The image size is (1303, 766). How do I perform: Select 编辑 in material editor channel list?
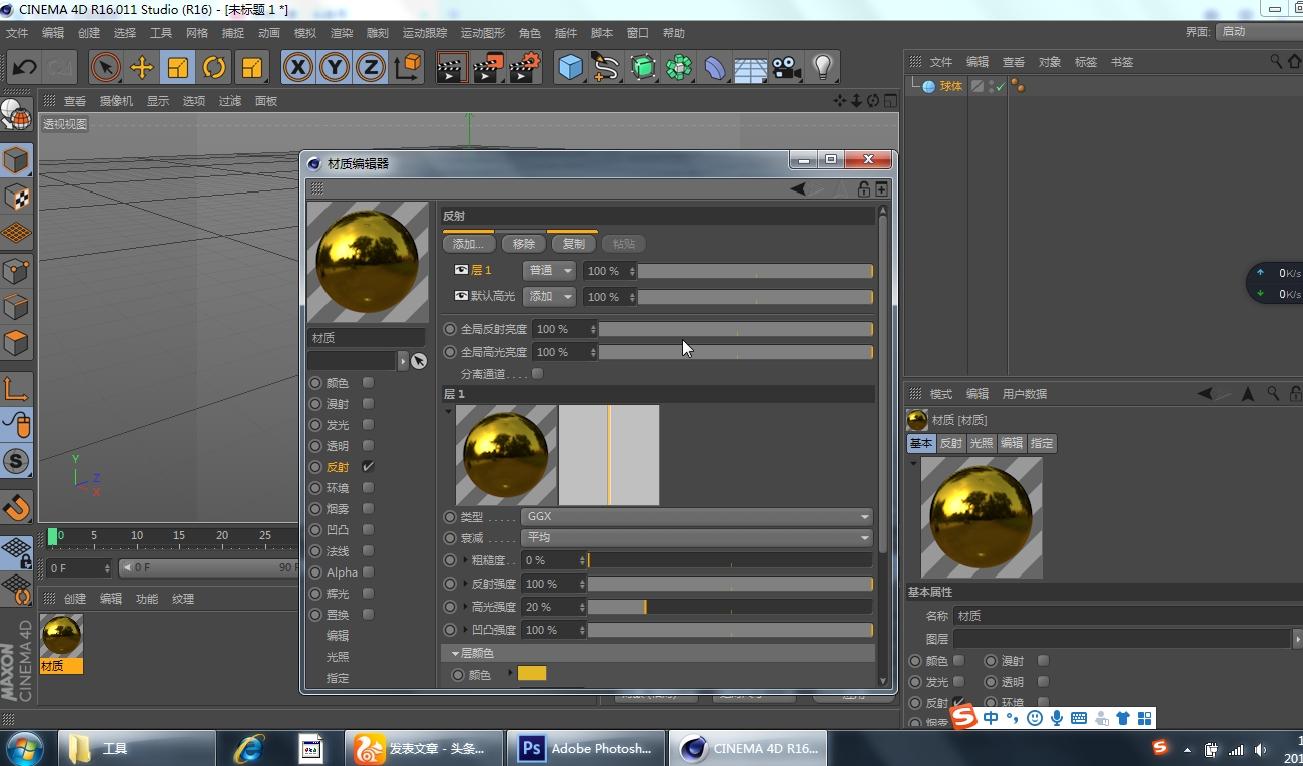(338, 636)
